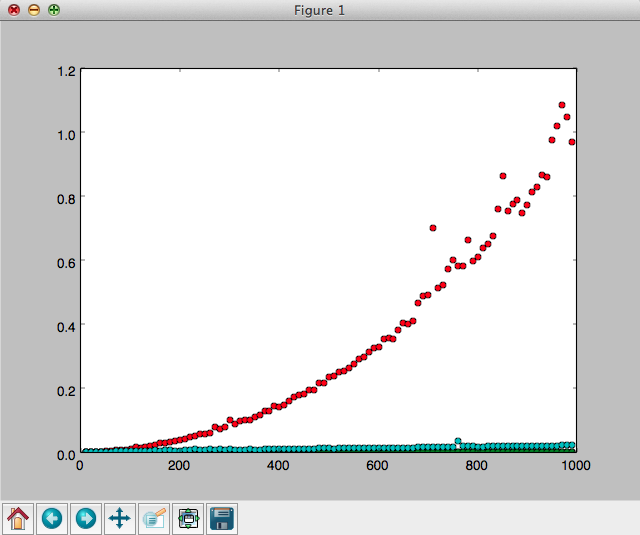Click the y-axis tick label 1.2
The height and width of the screenshot is (535, 640).
tap(66, 71)
